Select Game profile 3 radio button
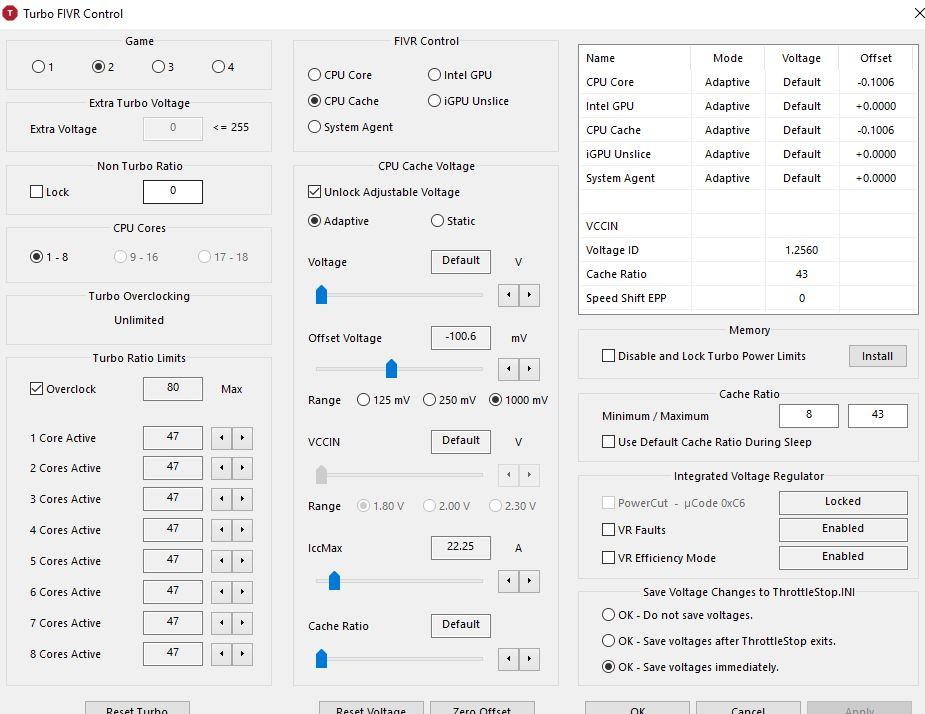Image resolution: width=925 pixels, height=714 pixels. [158, 67]
